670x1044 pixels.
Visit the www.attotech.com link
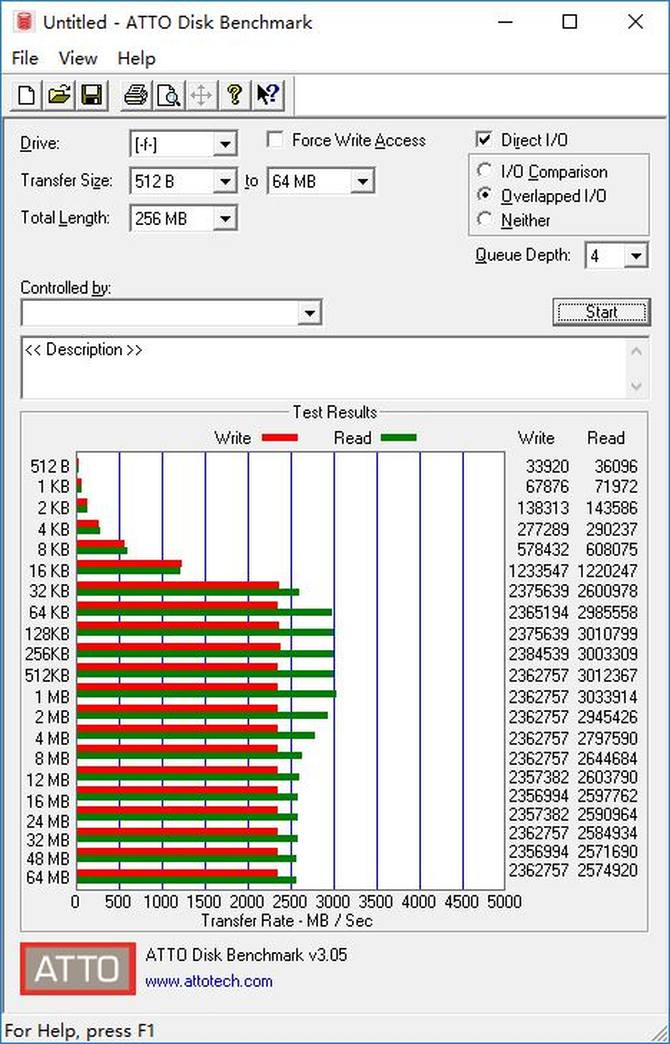click(x=208, y=981)
